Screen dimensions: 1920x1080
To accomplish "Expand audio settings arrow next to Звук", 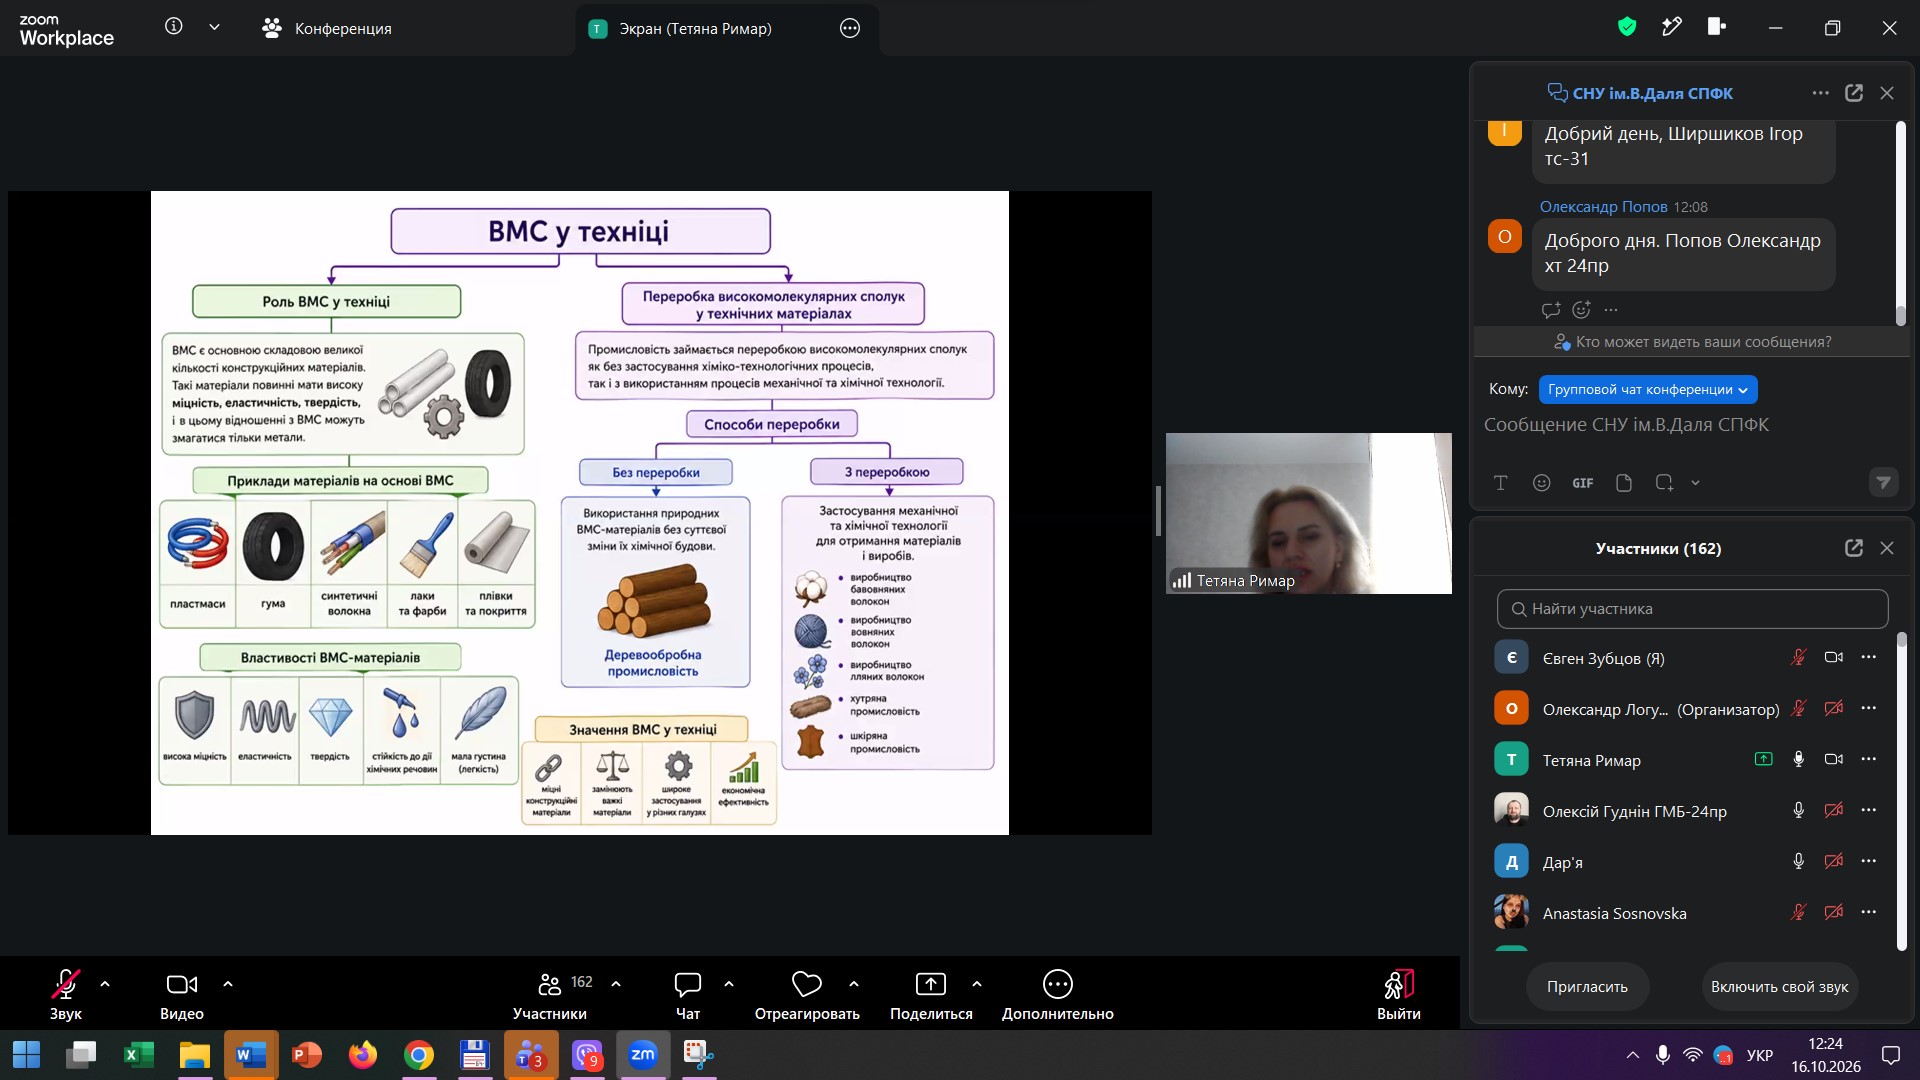I will coord(105,984).
